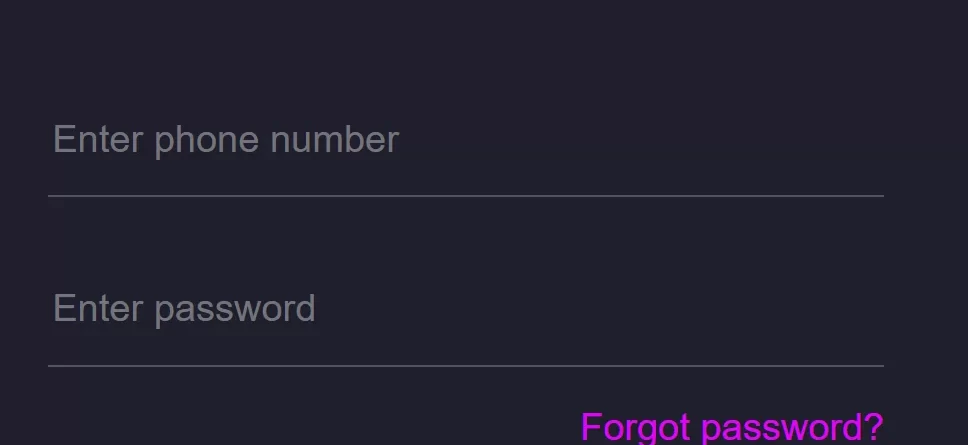968x445 pixels.
Task: Open the Forgot password? link
Action: tap(731, 427)
